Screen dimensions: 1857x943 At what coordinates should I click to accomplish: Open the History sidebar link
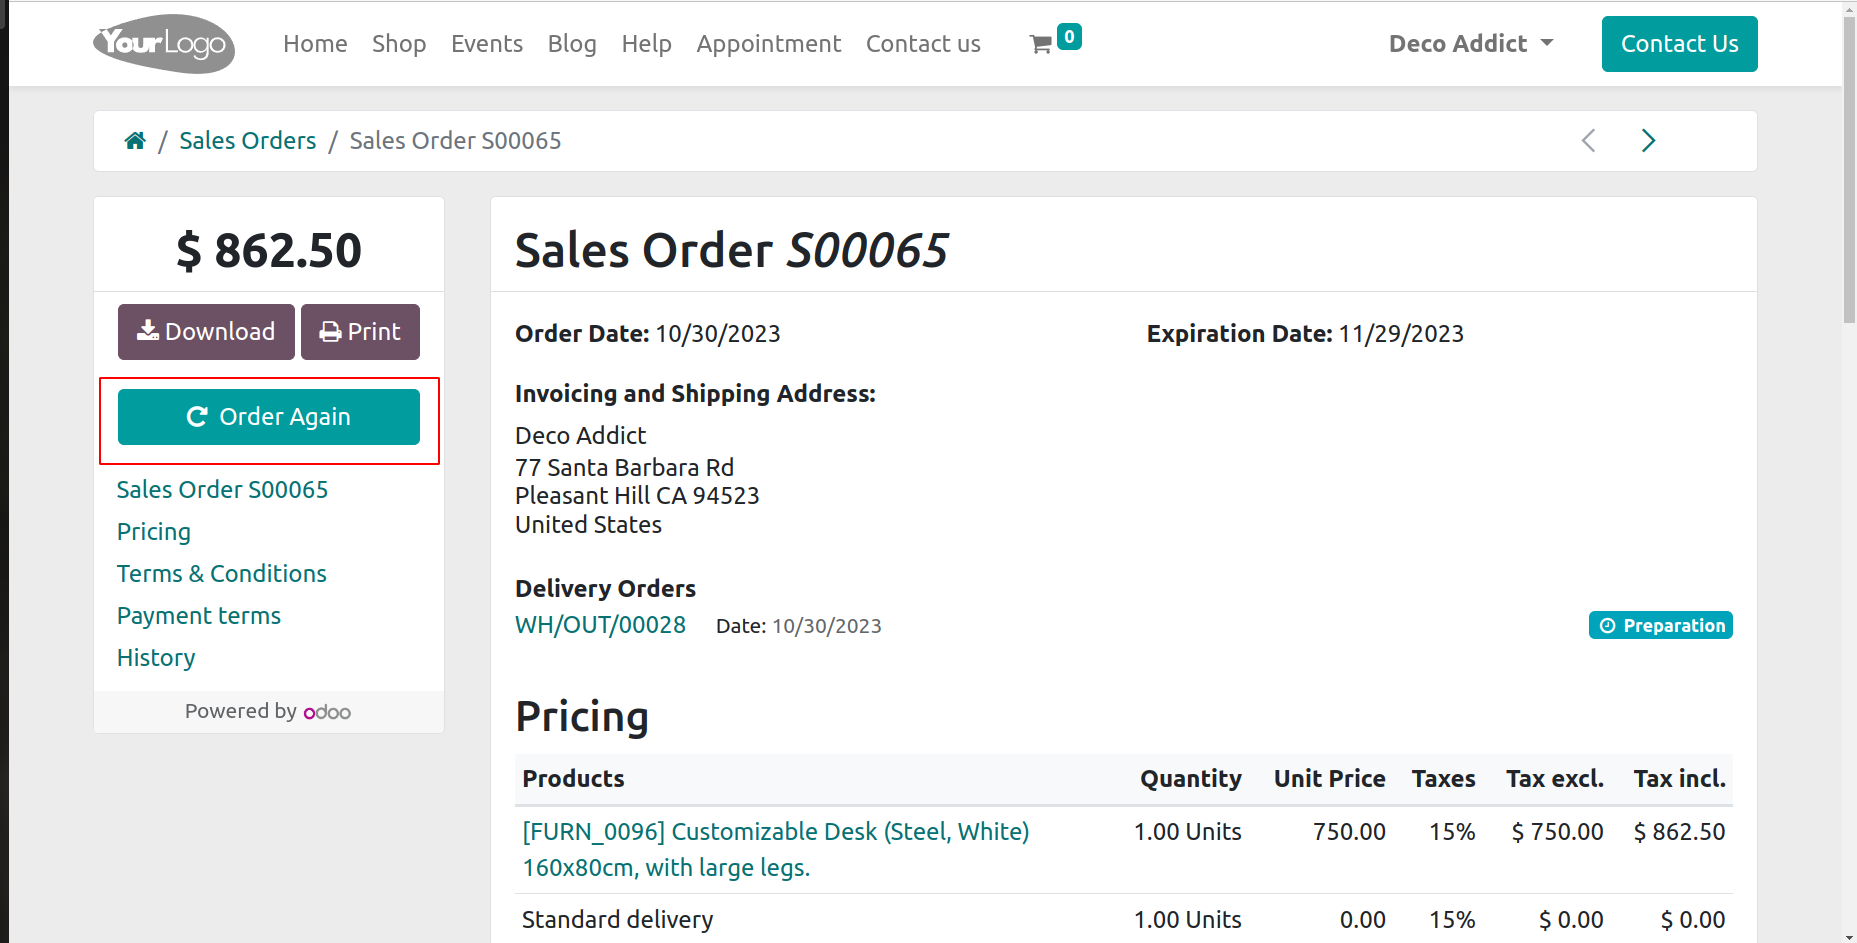pos(156,658)
